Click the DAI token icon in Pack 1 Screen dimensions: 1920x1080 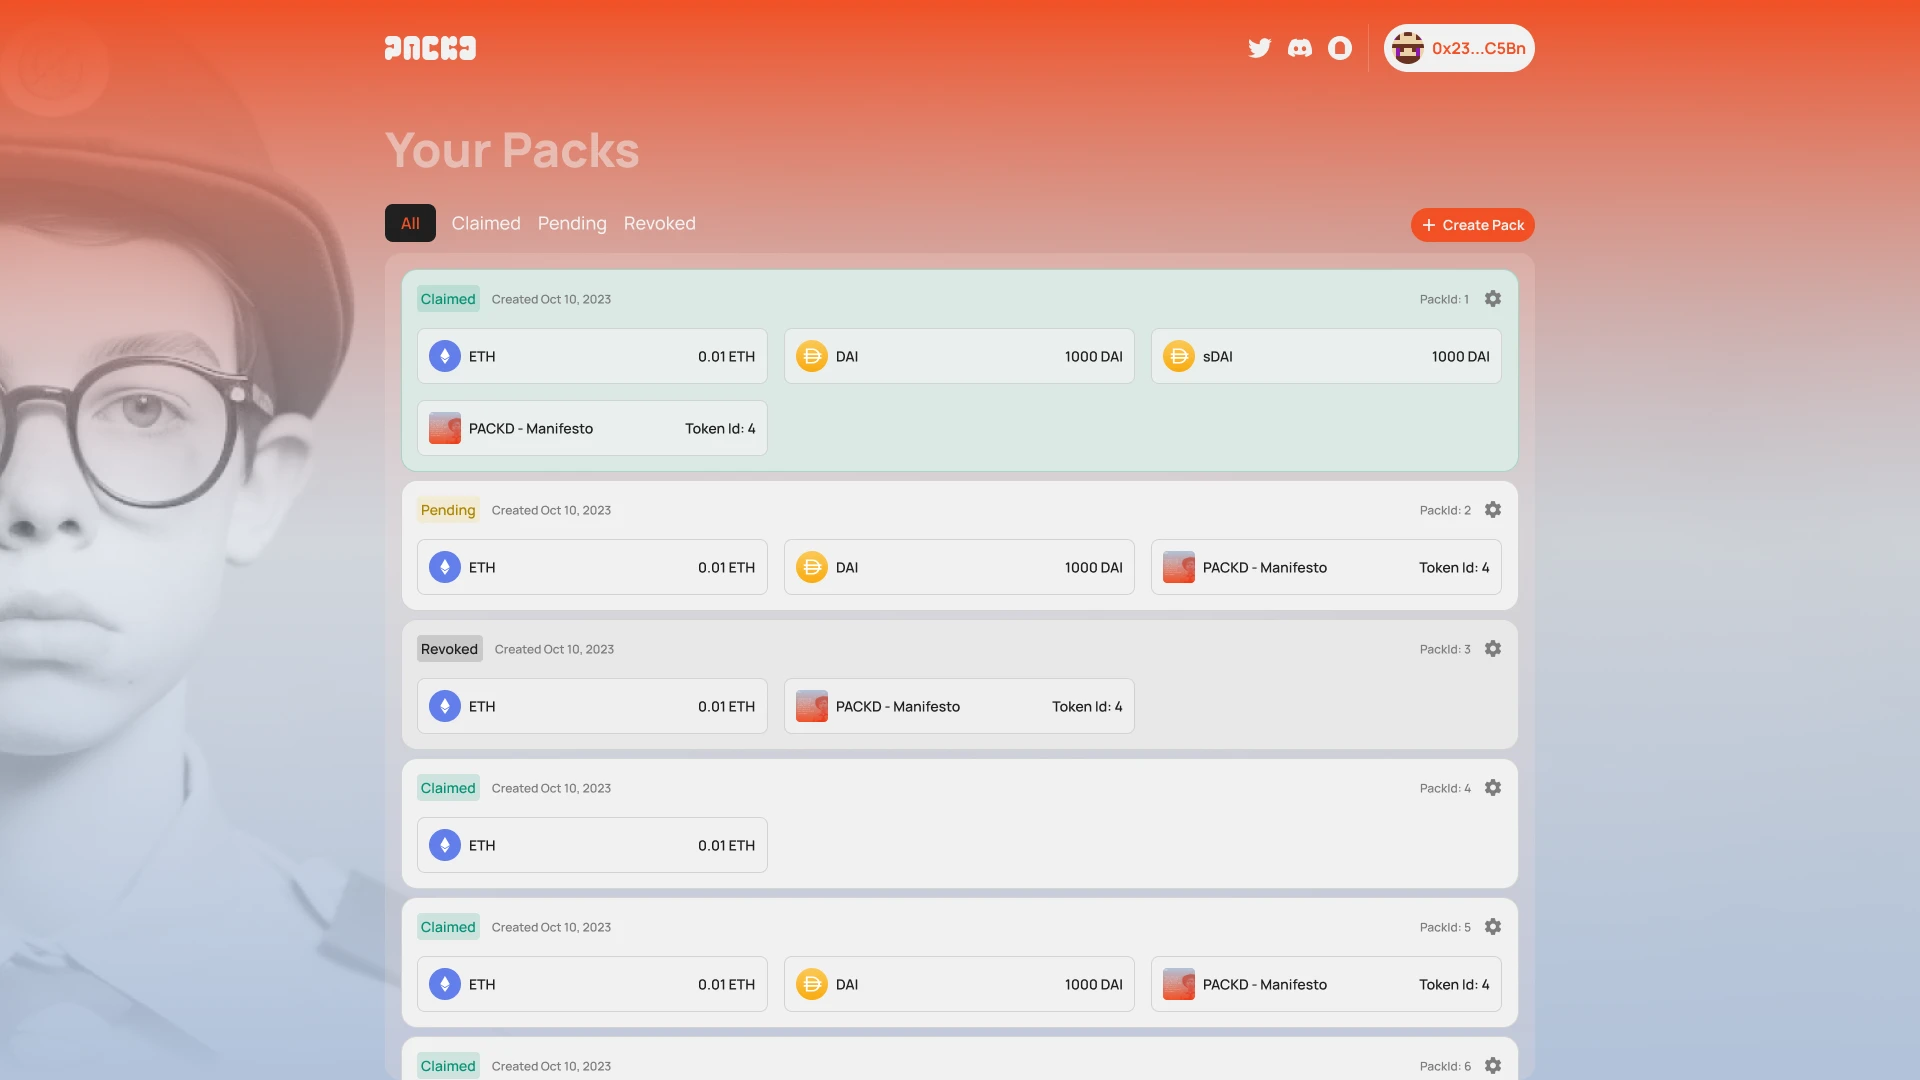811,356
